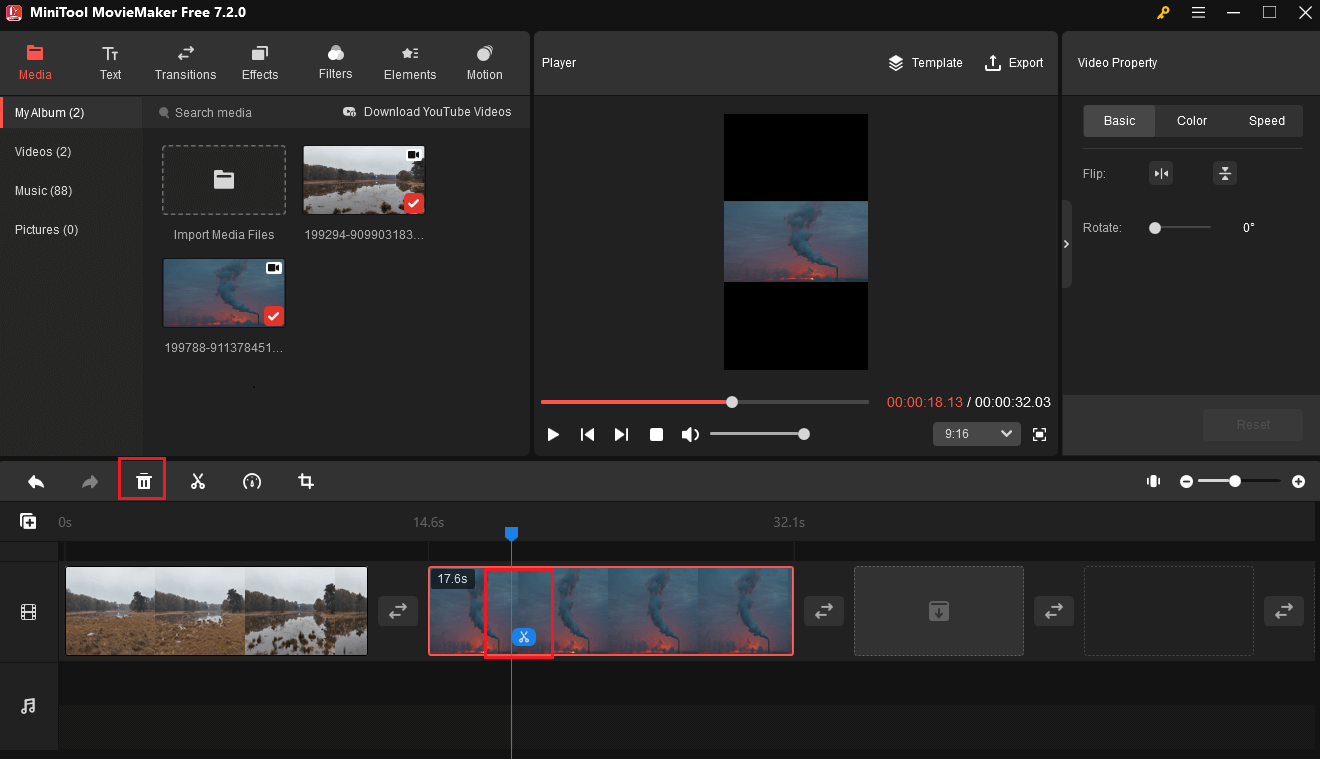Flip the video horizontally
This screenshot has height=759, width=1320.
tap(1161, 174)
